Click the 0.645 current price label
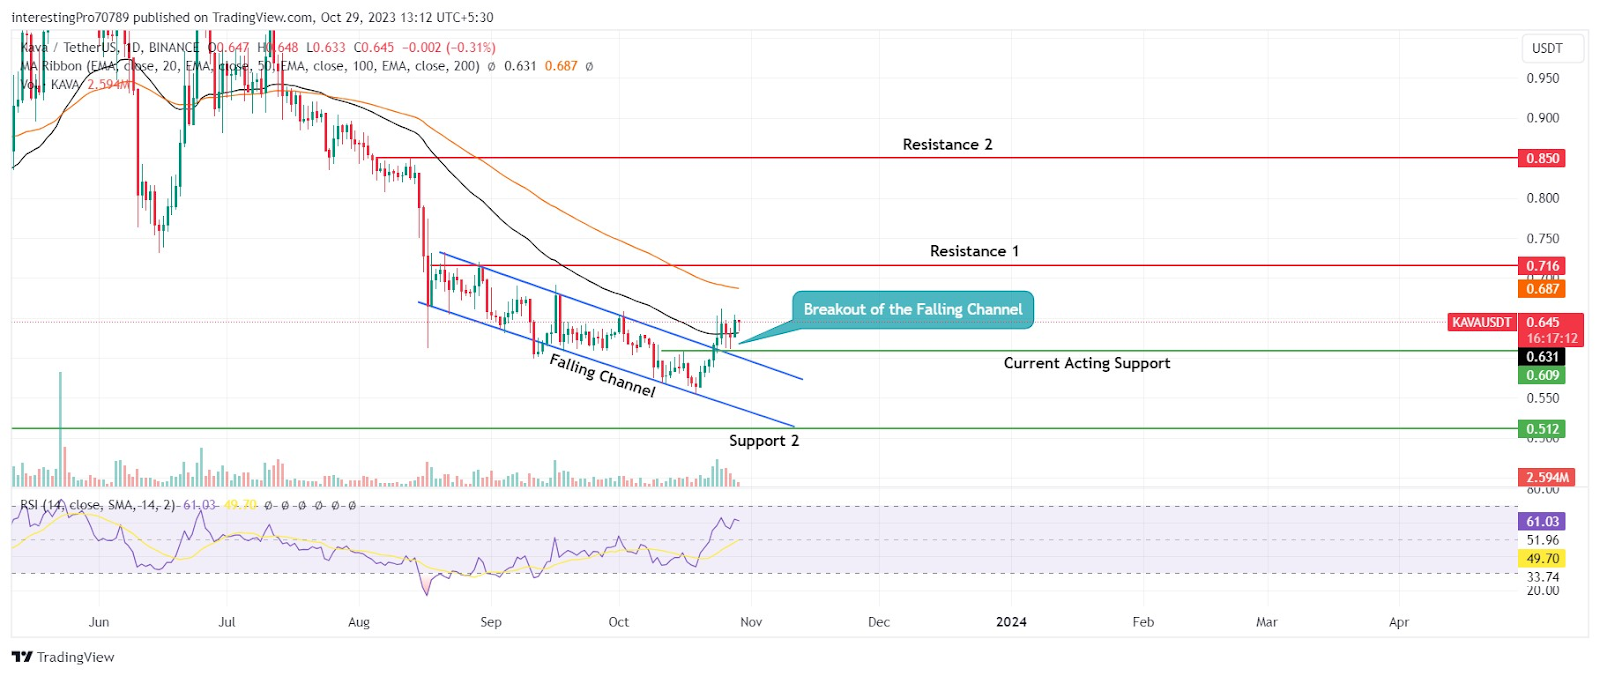Image resolution: width=1600 pixels, height=676 pixels. click(1543, 322)
